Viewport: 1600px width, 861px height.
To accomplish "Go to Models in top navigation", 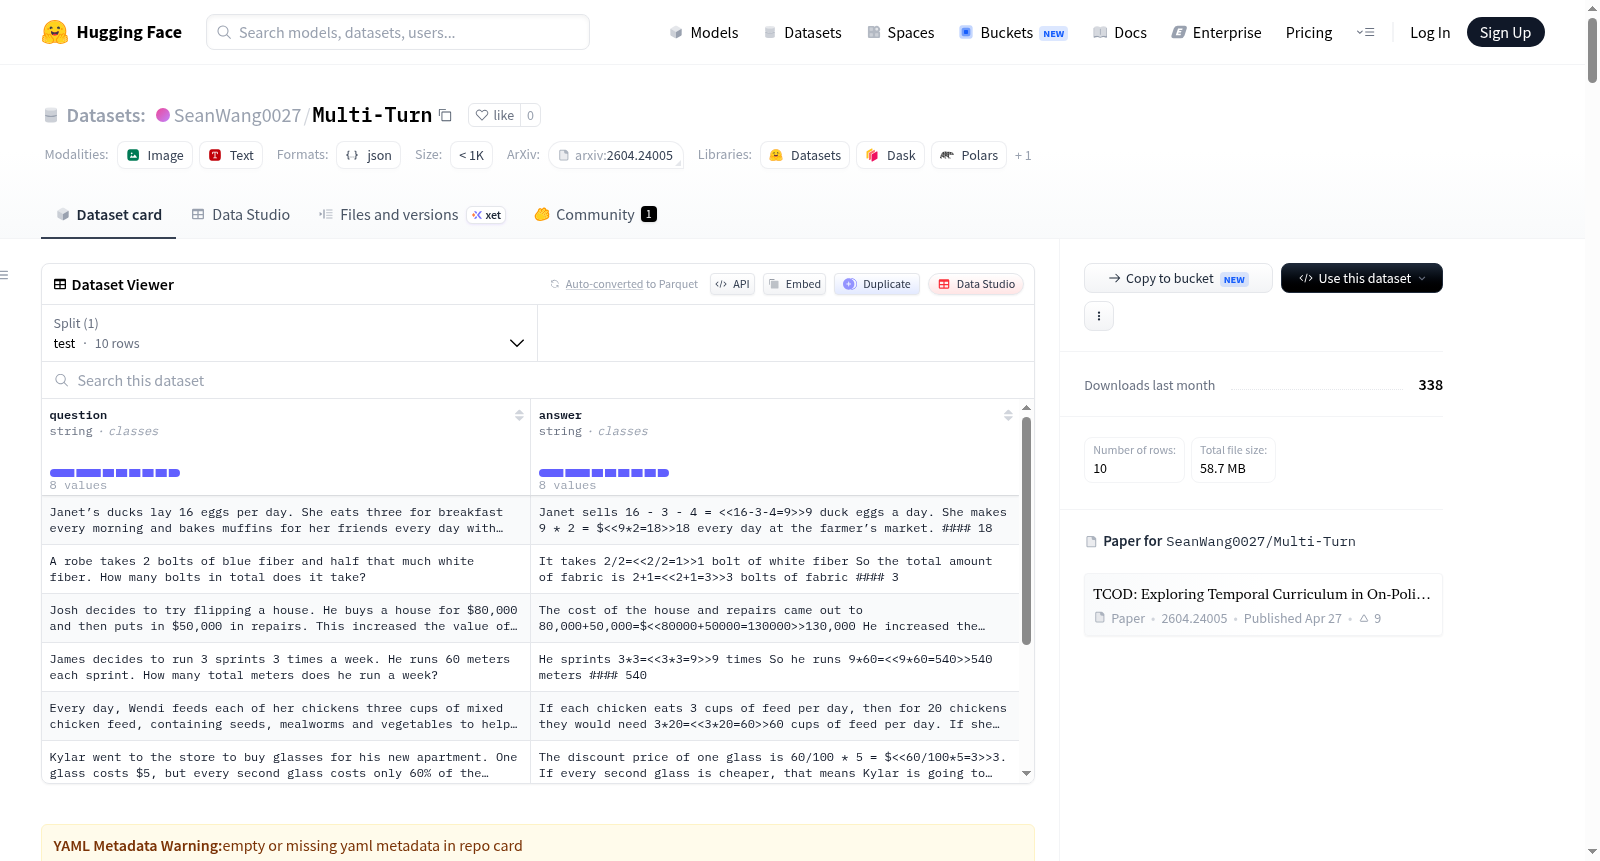I will (x=704, y=32).
